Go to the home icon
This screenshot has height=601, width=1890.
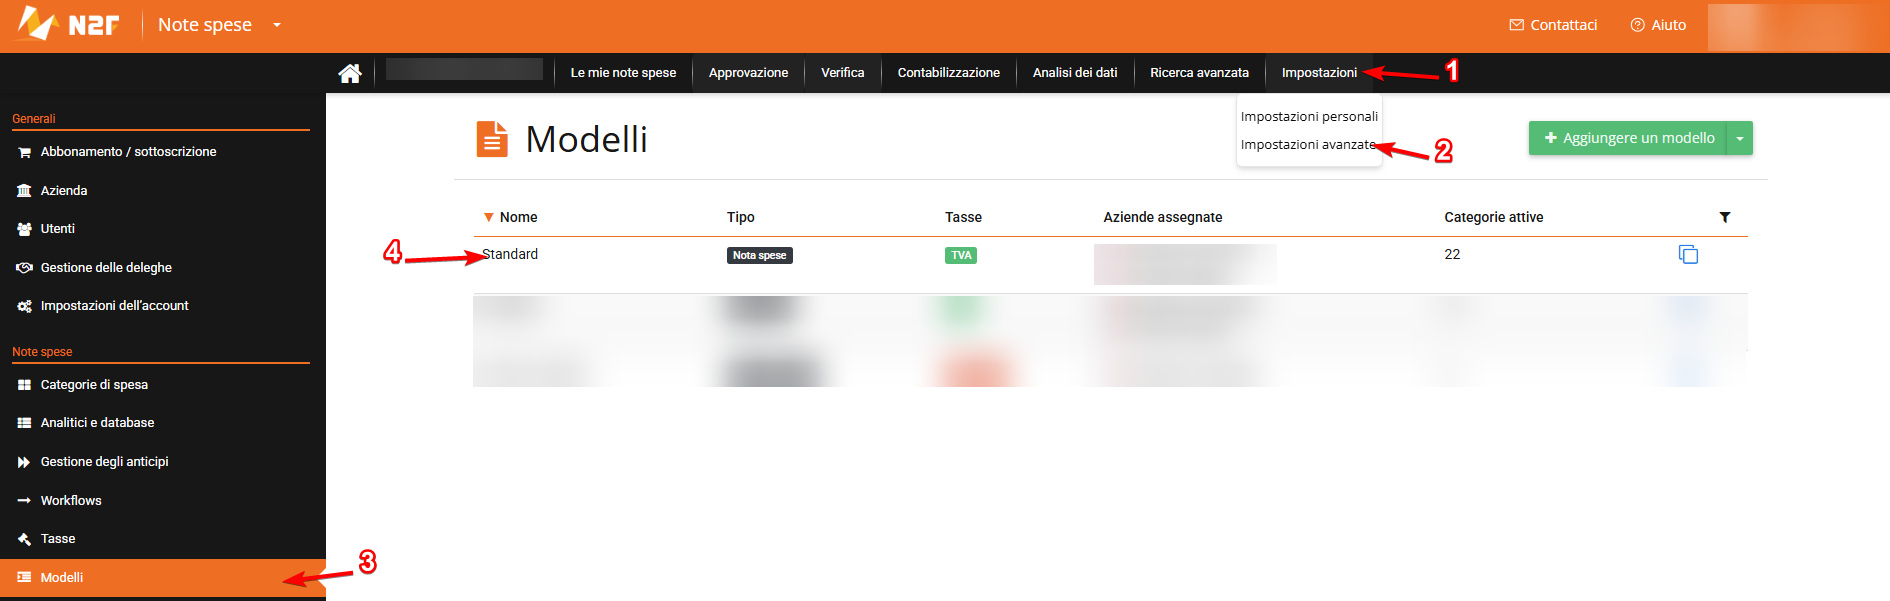pos(350,73)
